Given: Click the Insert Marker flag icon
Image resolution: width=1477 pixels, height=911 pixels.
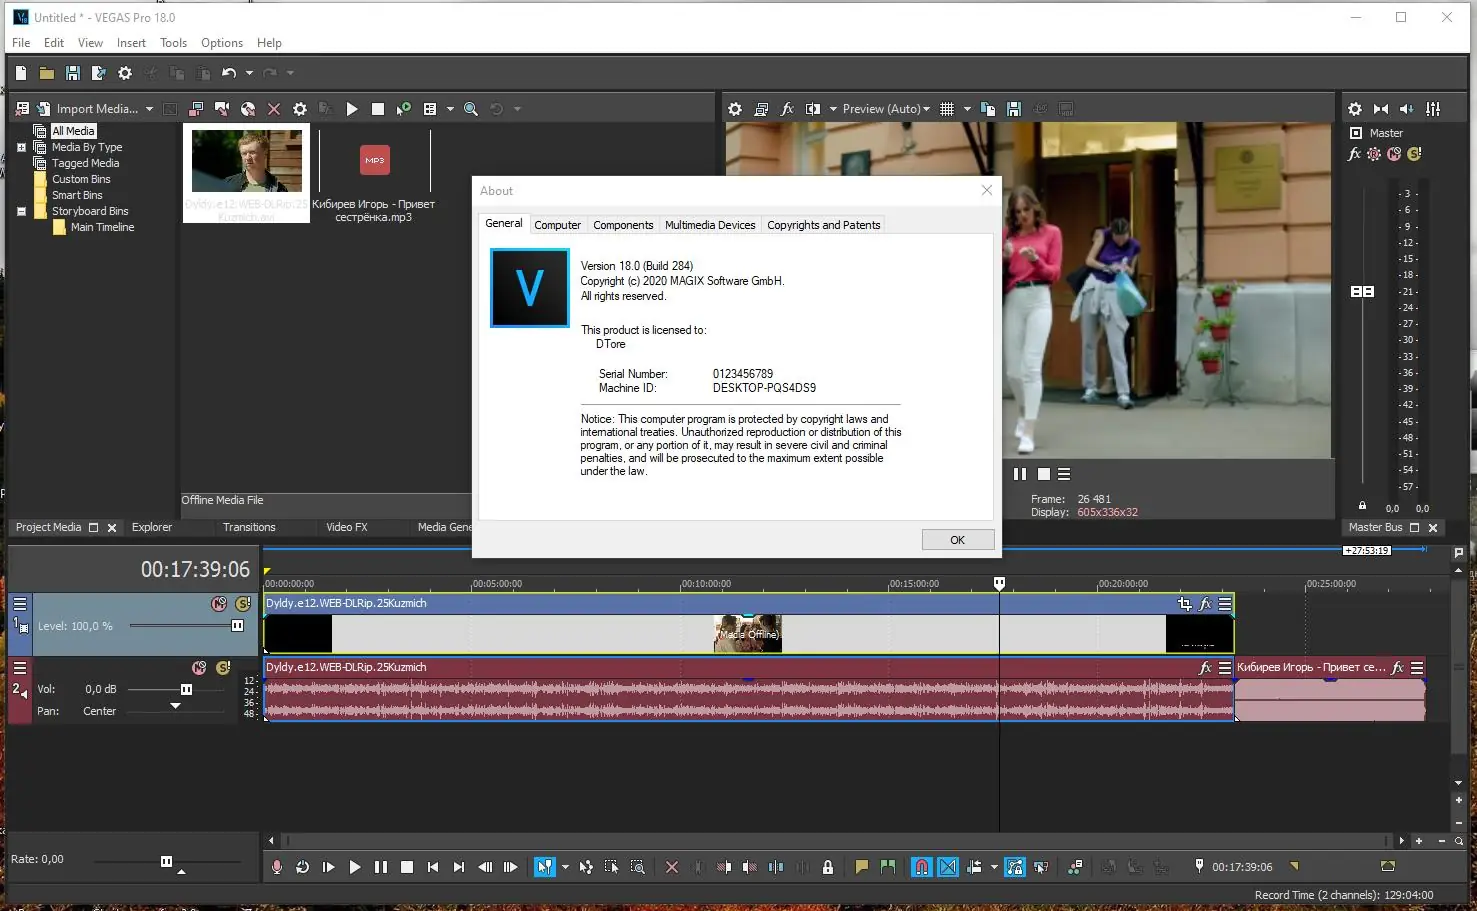Looking at the screenshot, I should point(861,867).
